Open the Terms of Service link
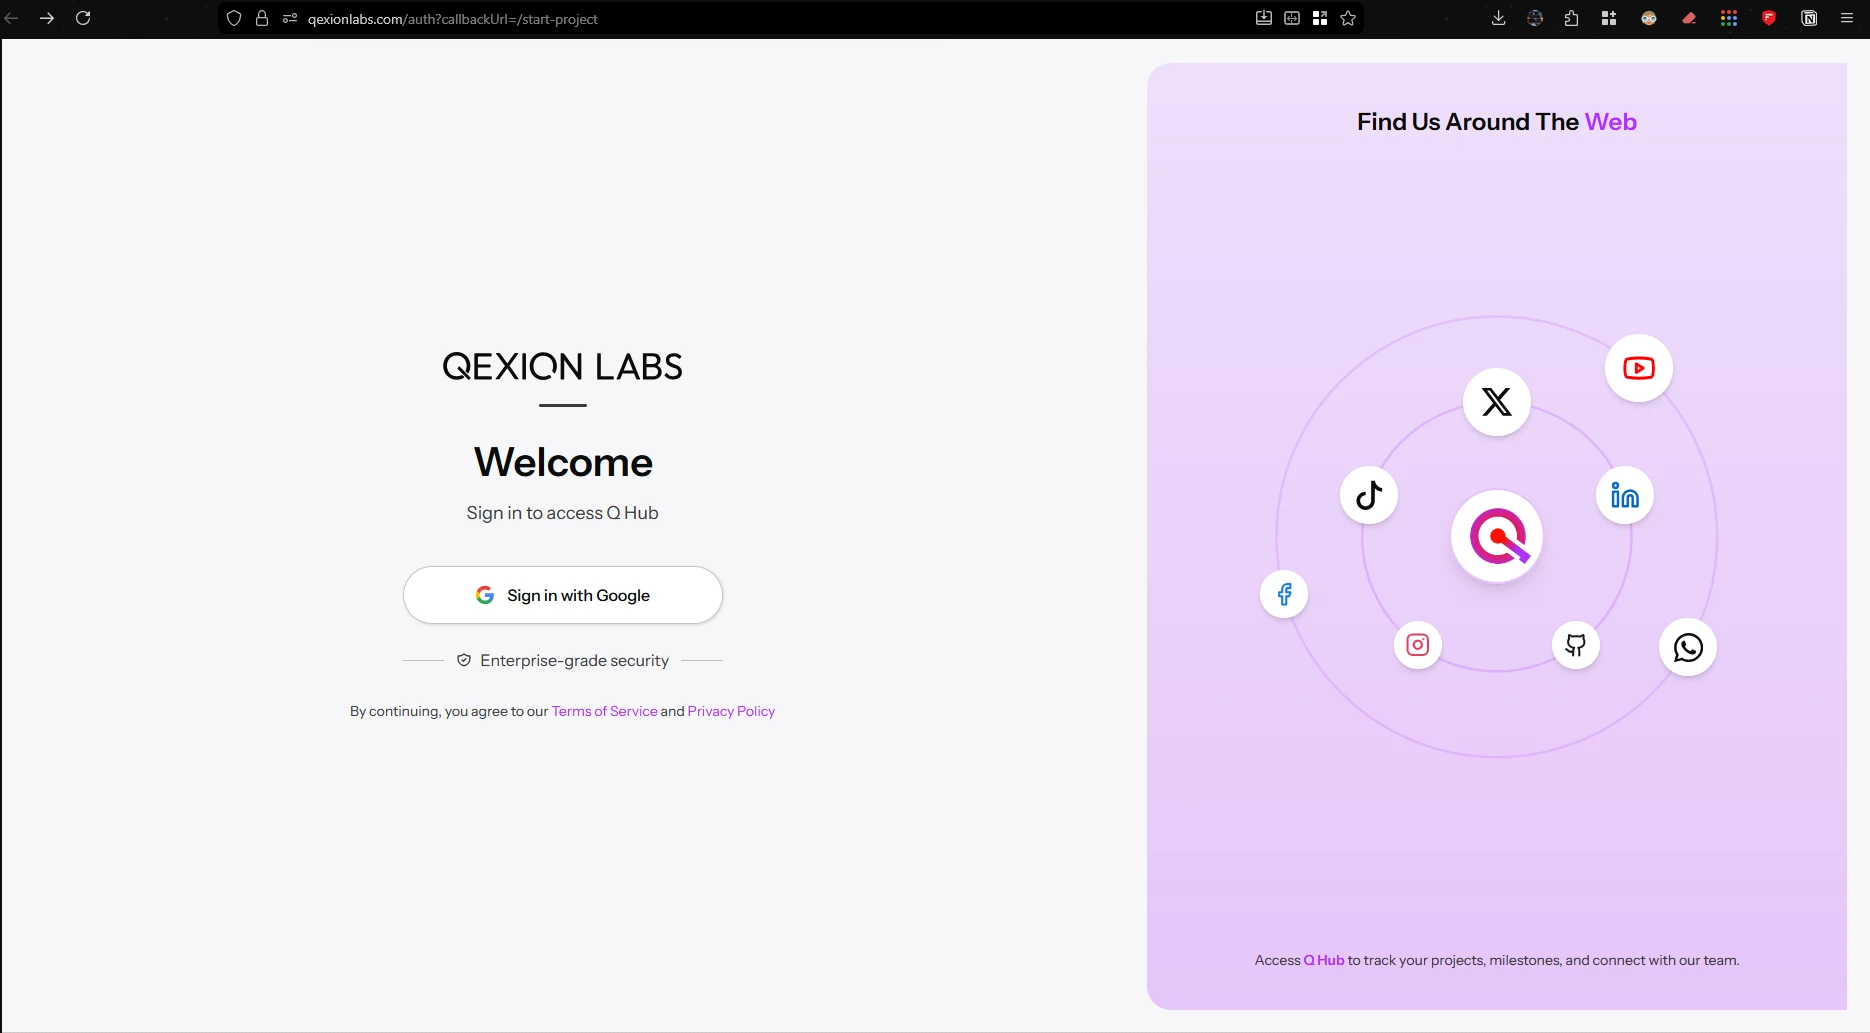1870x1033 pixels. click(604, 711)
